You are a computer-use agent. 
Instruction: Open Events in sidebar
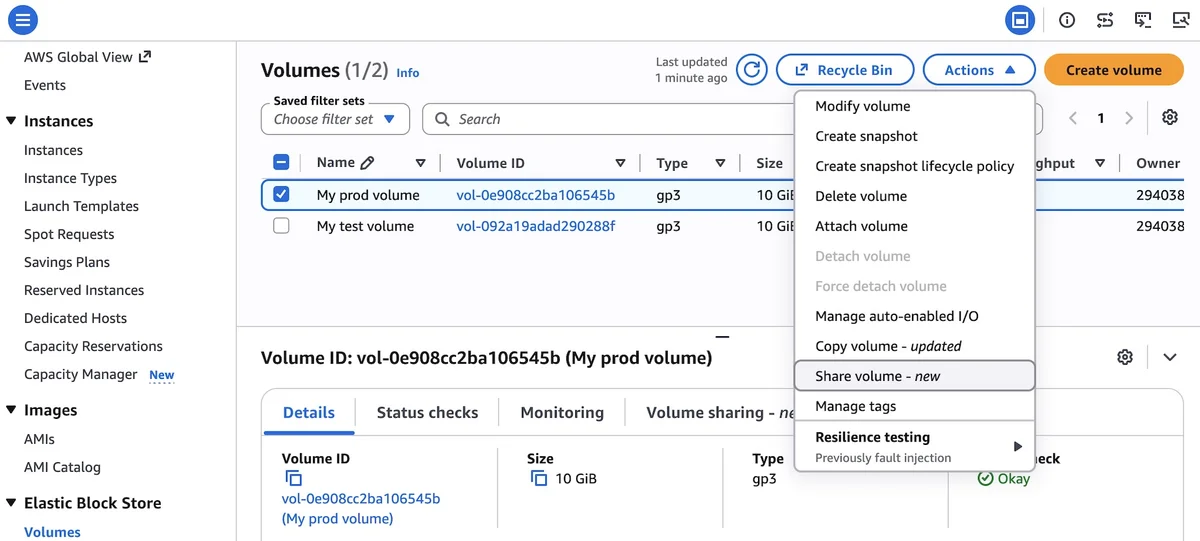click(45, 85)
